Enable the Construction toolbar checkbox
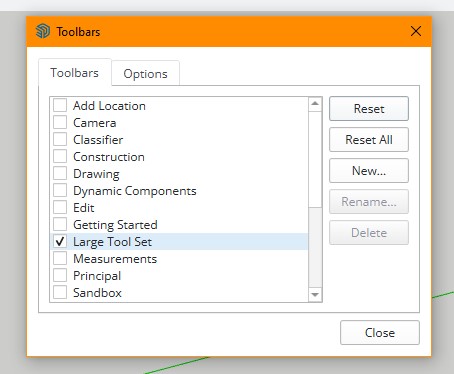Screen dimensions: 454x374 tap(60, 156)
